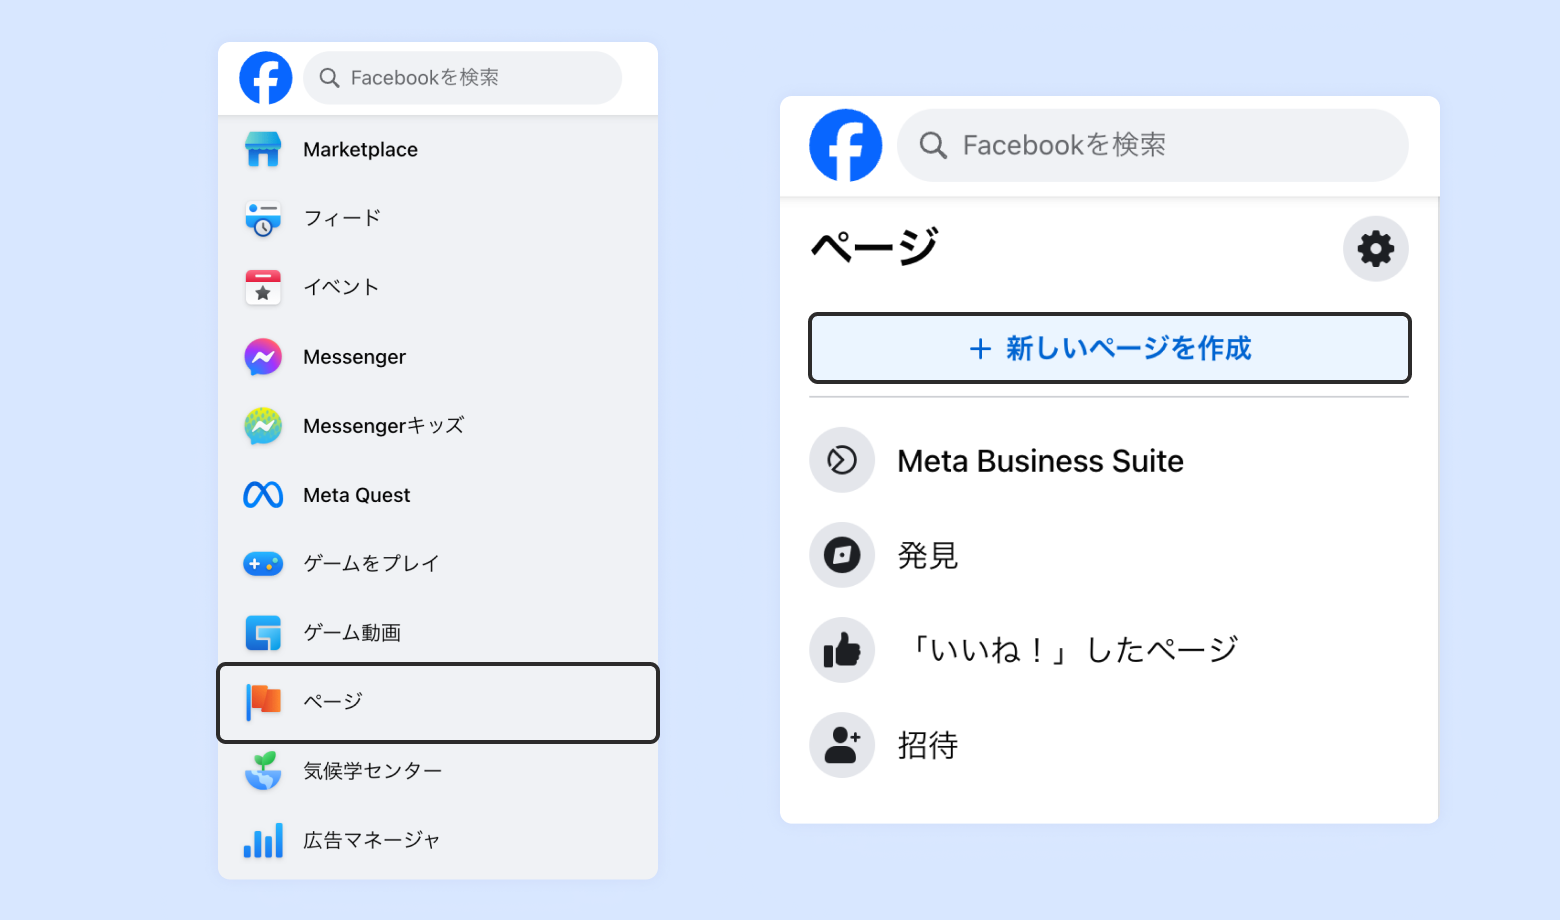Open フィード from the sidebar
The image size is (1560, 920).
pos(342,218)
